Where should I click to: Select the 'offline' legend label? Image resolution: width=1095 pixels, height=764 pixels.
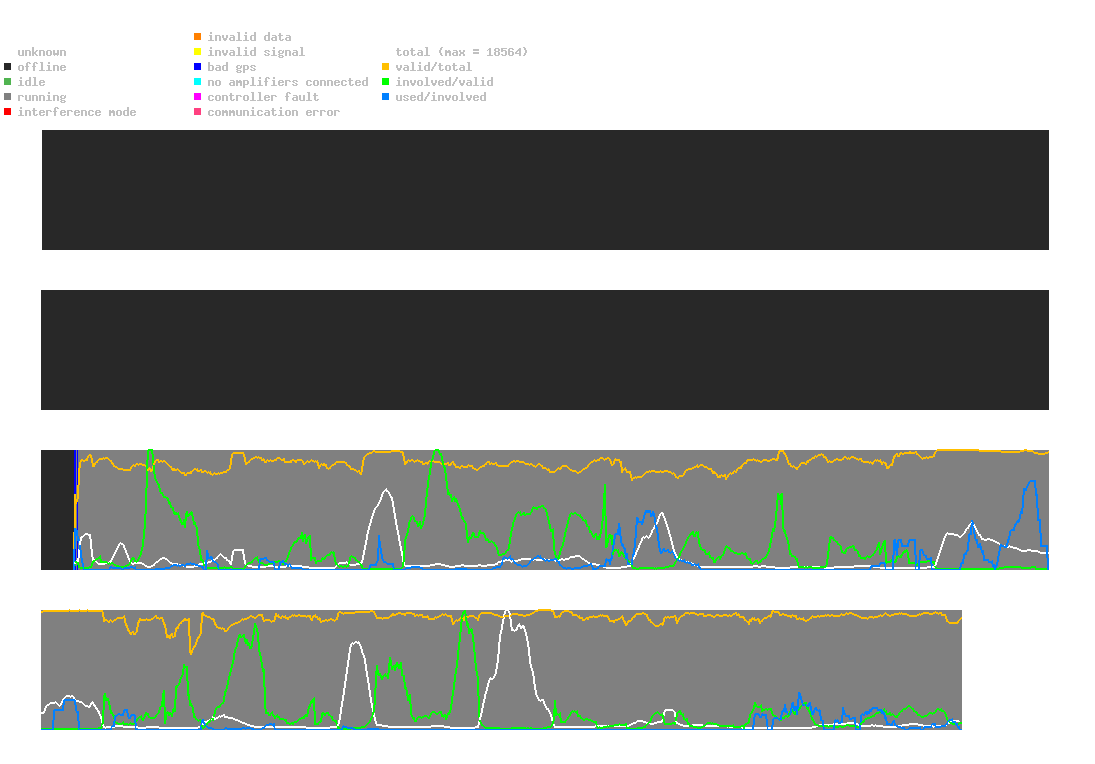[42, 67]
